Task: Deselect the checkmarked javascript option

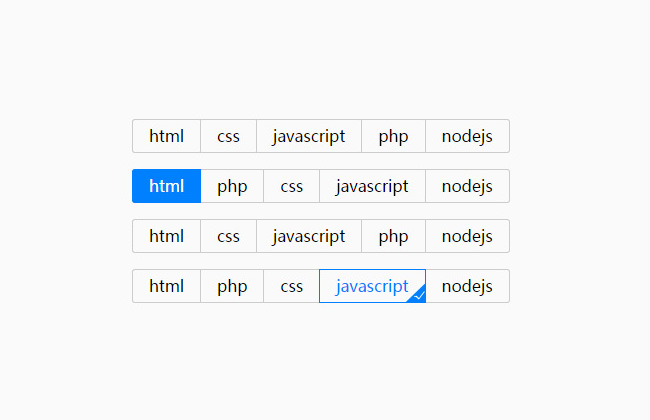Action: pyautogui.click(x=372, y=286)
